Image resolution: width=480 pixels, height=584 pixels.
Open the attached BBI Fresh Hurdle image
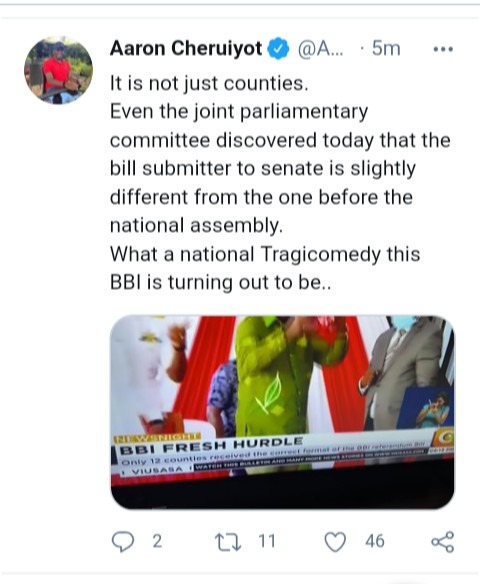pos(282,412)
